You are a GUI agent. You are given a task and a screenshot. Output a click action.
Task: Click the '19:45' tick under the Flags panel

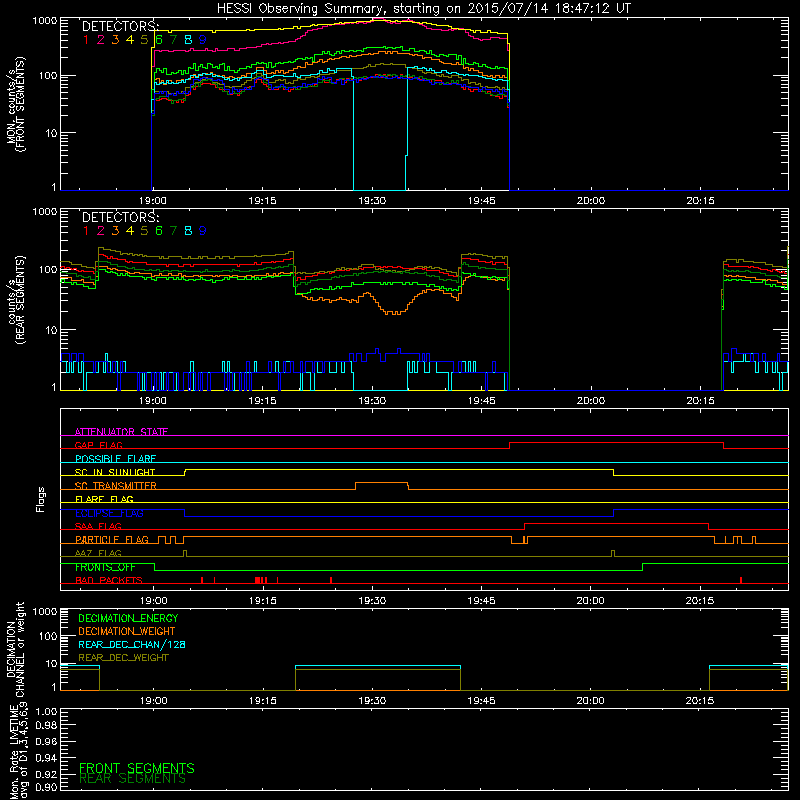[x=481, y=601]
